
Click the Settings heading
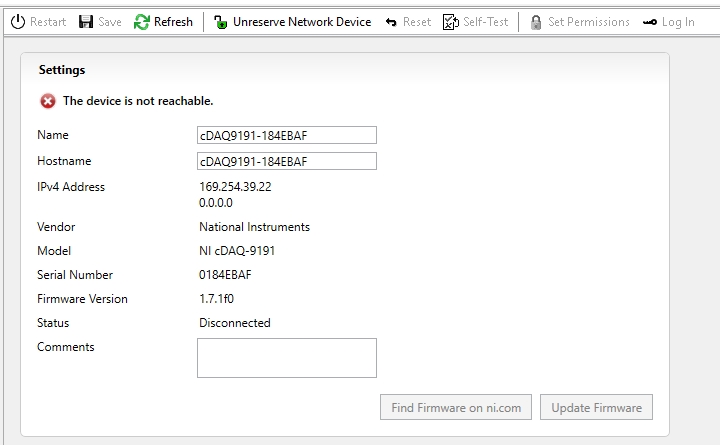(x=62, y=70)
